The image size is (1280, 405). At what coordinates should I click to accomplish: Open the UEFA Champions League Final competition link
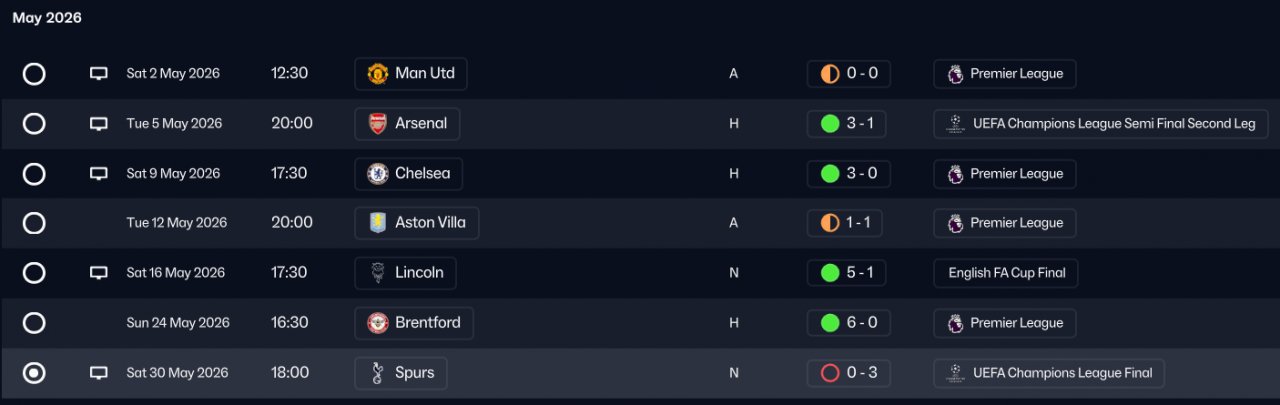[x=1049, y=373]
